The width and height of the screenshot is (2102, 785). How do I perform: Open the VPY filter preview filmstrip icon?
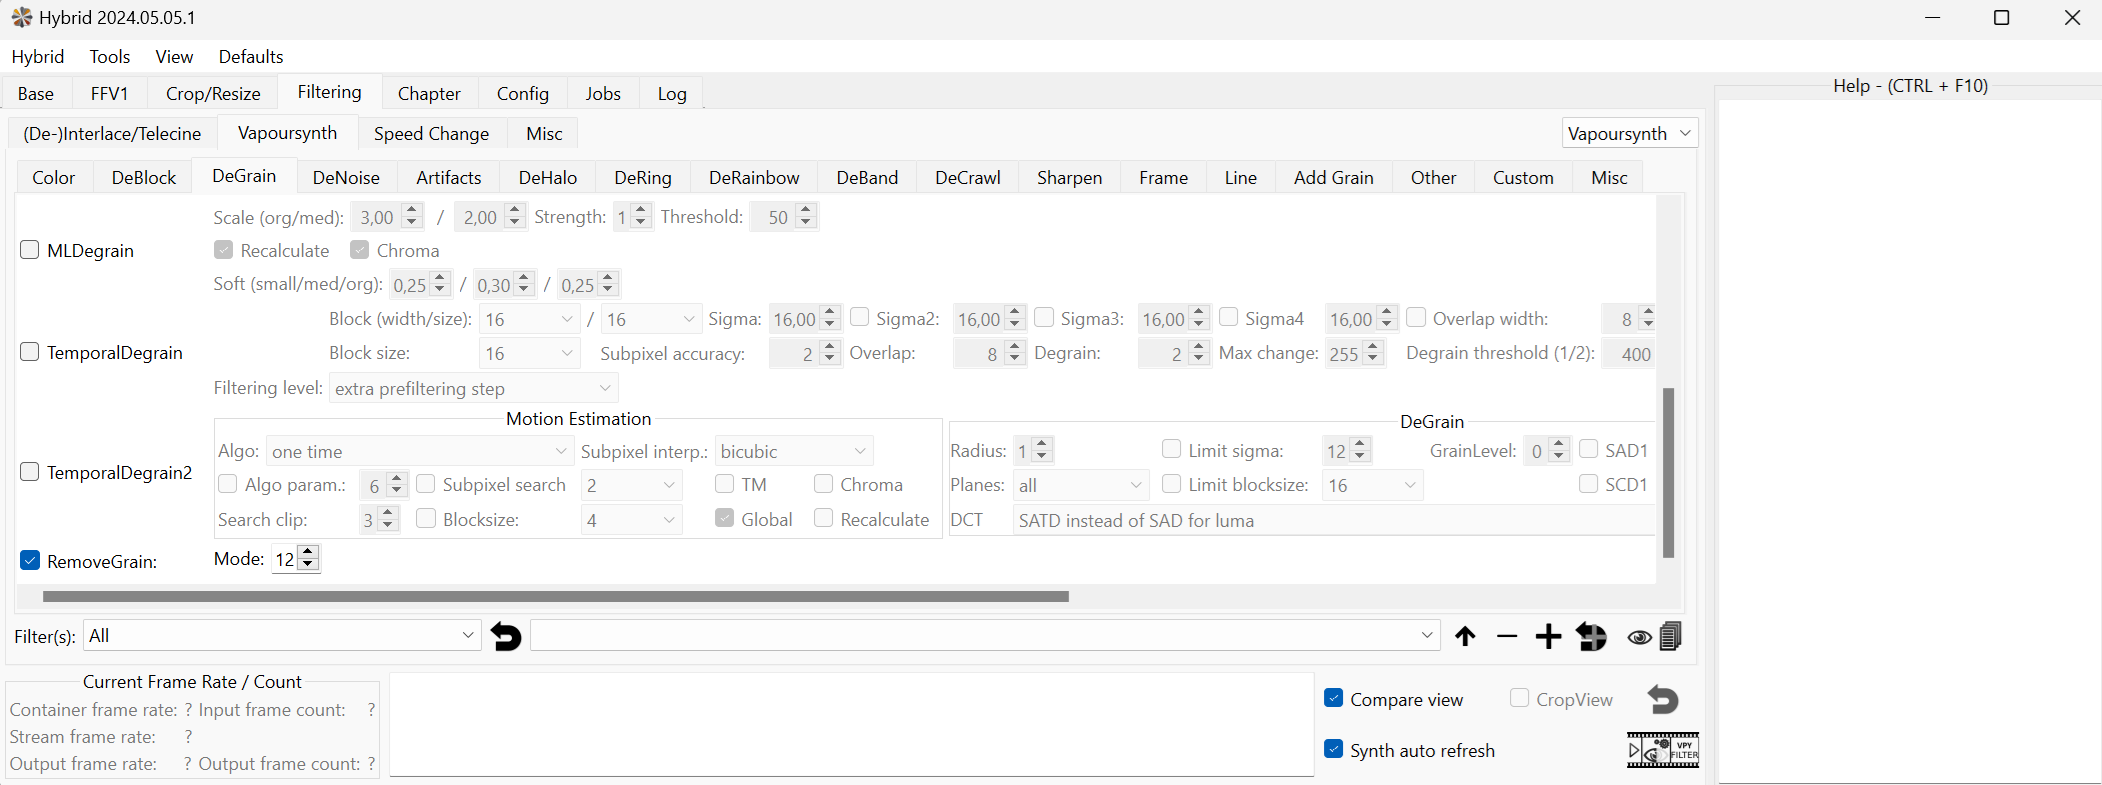click(1662, 751)
